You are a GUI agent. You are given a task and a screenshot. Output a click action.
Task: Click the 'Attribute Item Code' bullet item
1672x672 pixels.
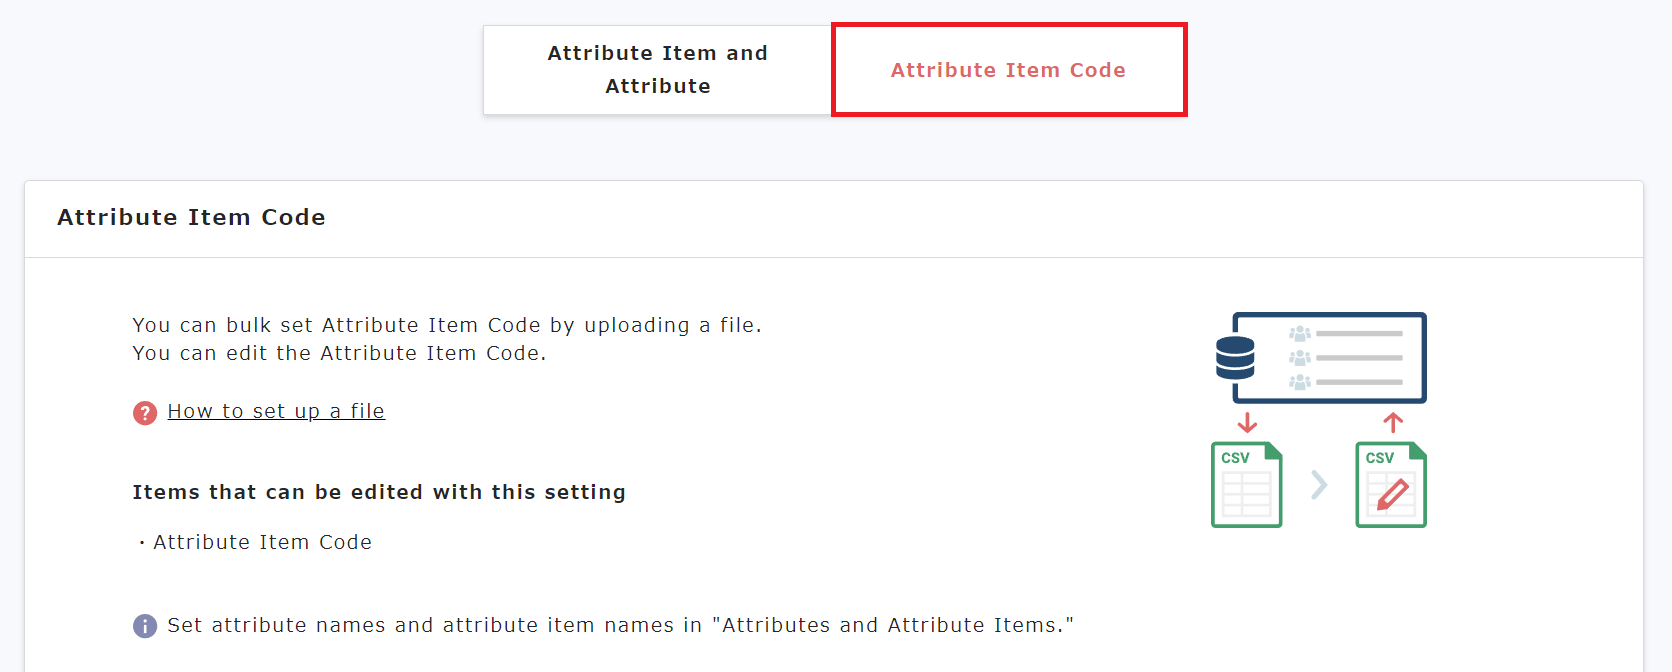262,542
